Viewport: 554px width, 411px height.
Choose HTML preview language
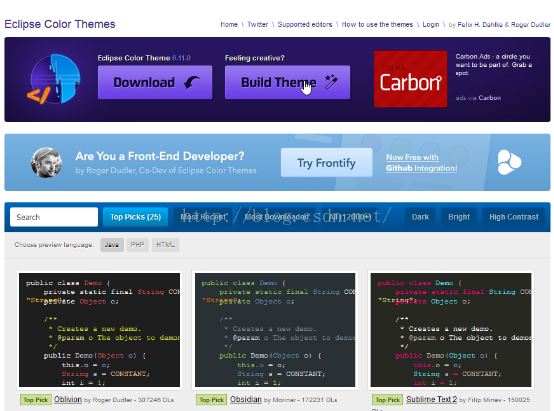(165, 245)
